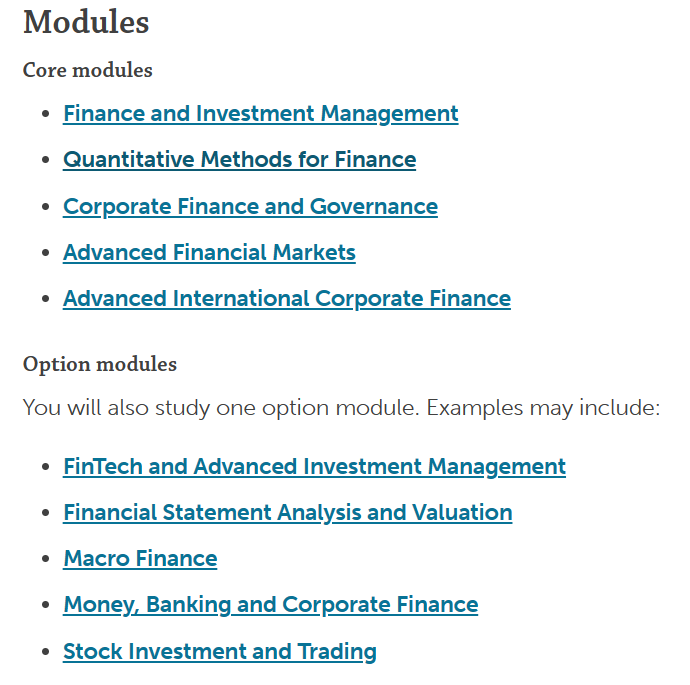This screenshot has width=690, height=685.
Task: Click the 'You will also study' paragraph
Action: click(x=341, y=408)
